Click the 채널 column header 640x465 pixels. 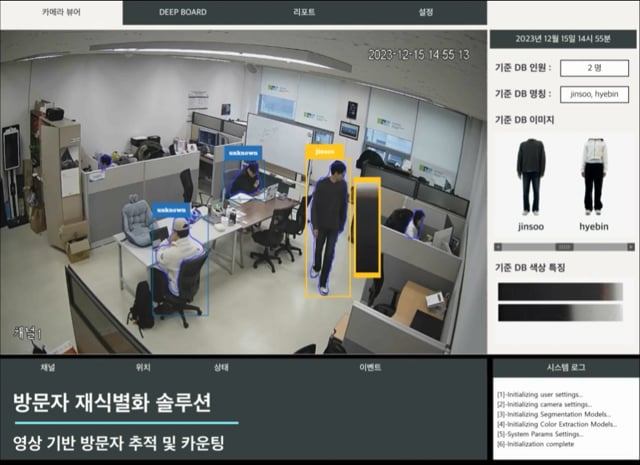[x=48, y=367]
